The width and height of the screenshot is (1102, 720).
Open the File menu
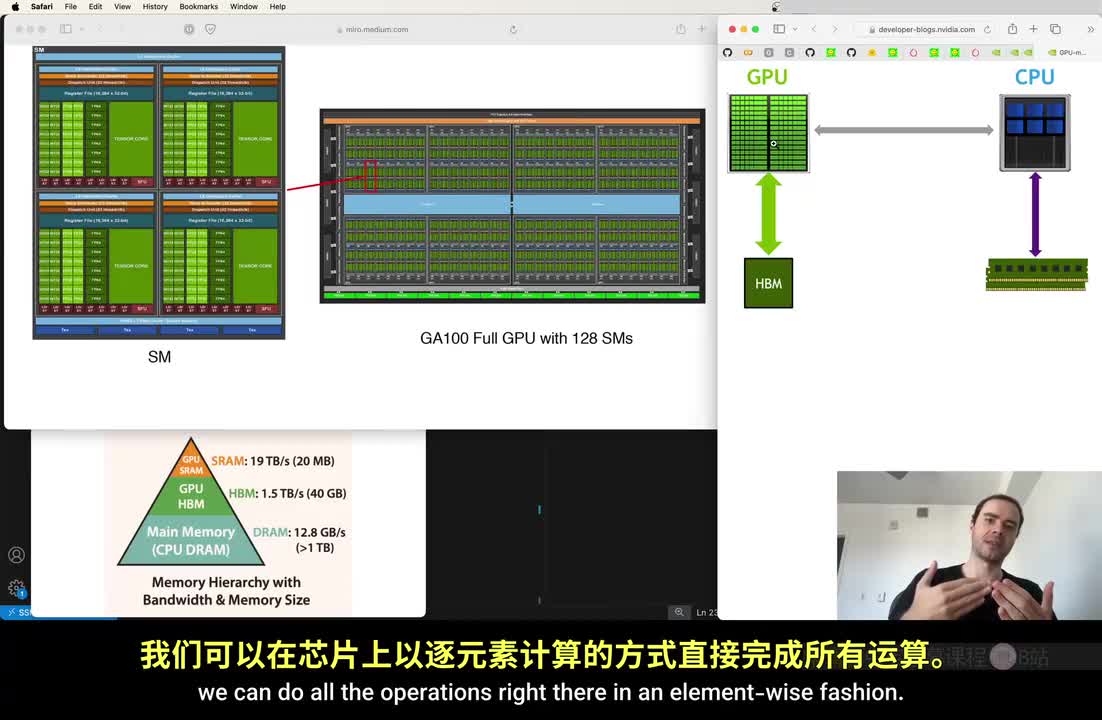[x=70, y=6]
